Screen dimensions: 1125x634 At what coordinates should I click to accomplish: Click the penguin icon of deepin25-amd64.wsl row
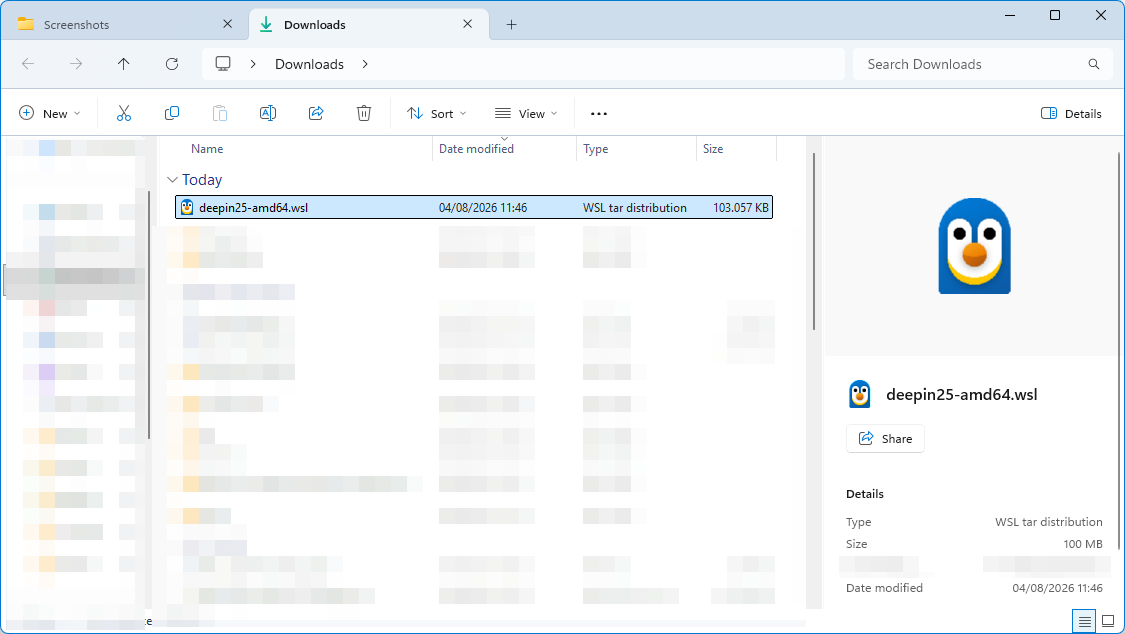[x=187, y=207]
